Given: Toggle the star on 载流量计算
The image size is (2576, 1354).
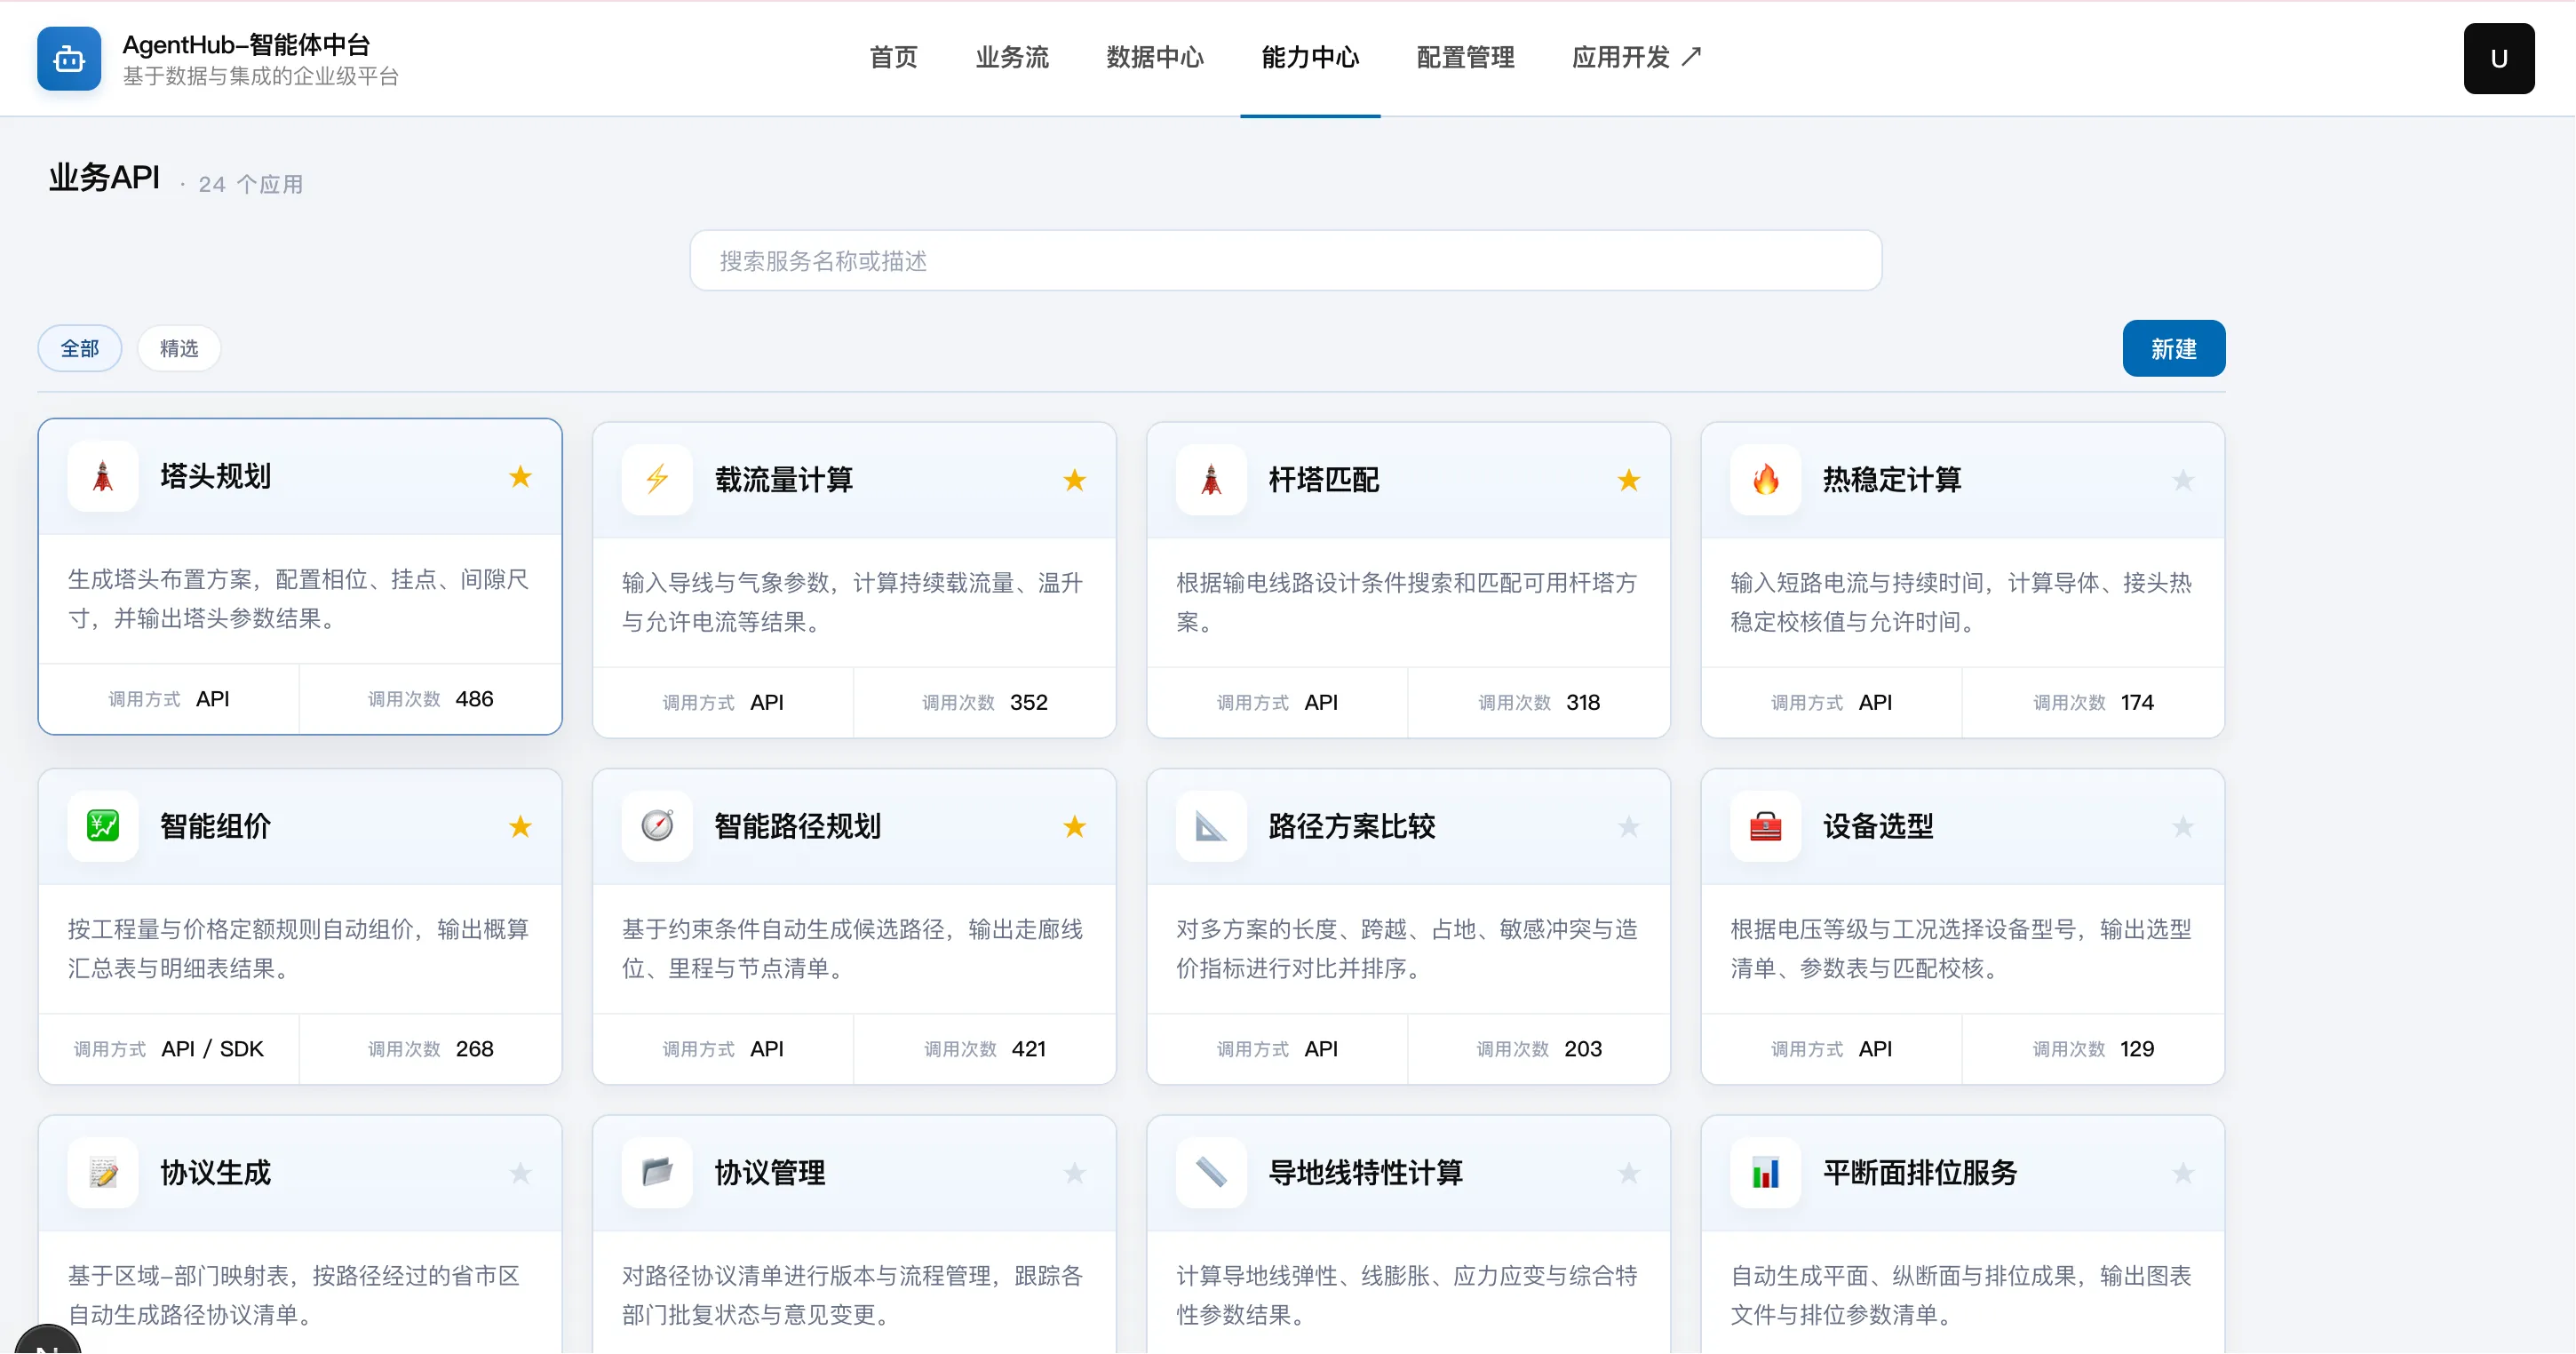Looking at the screenshot, I should point(1074,480).
